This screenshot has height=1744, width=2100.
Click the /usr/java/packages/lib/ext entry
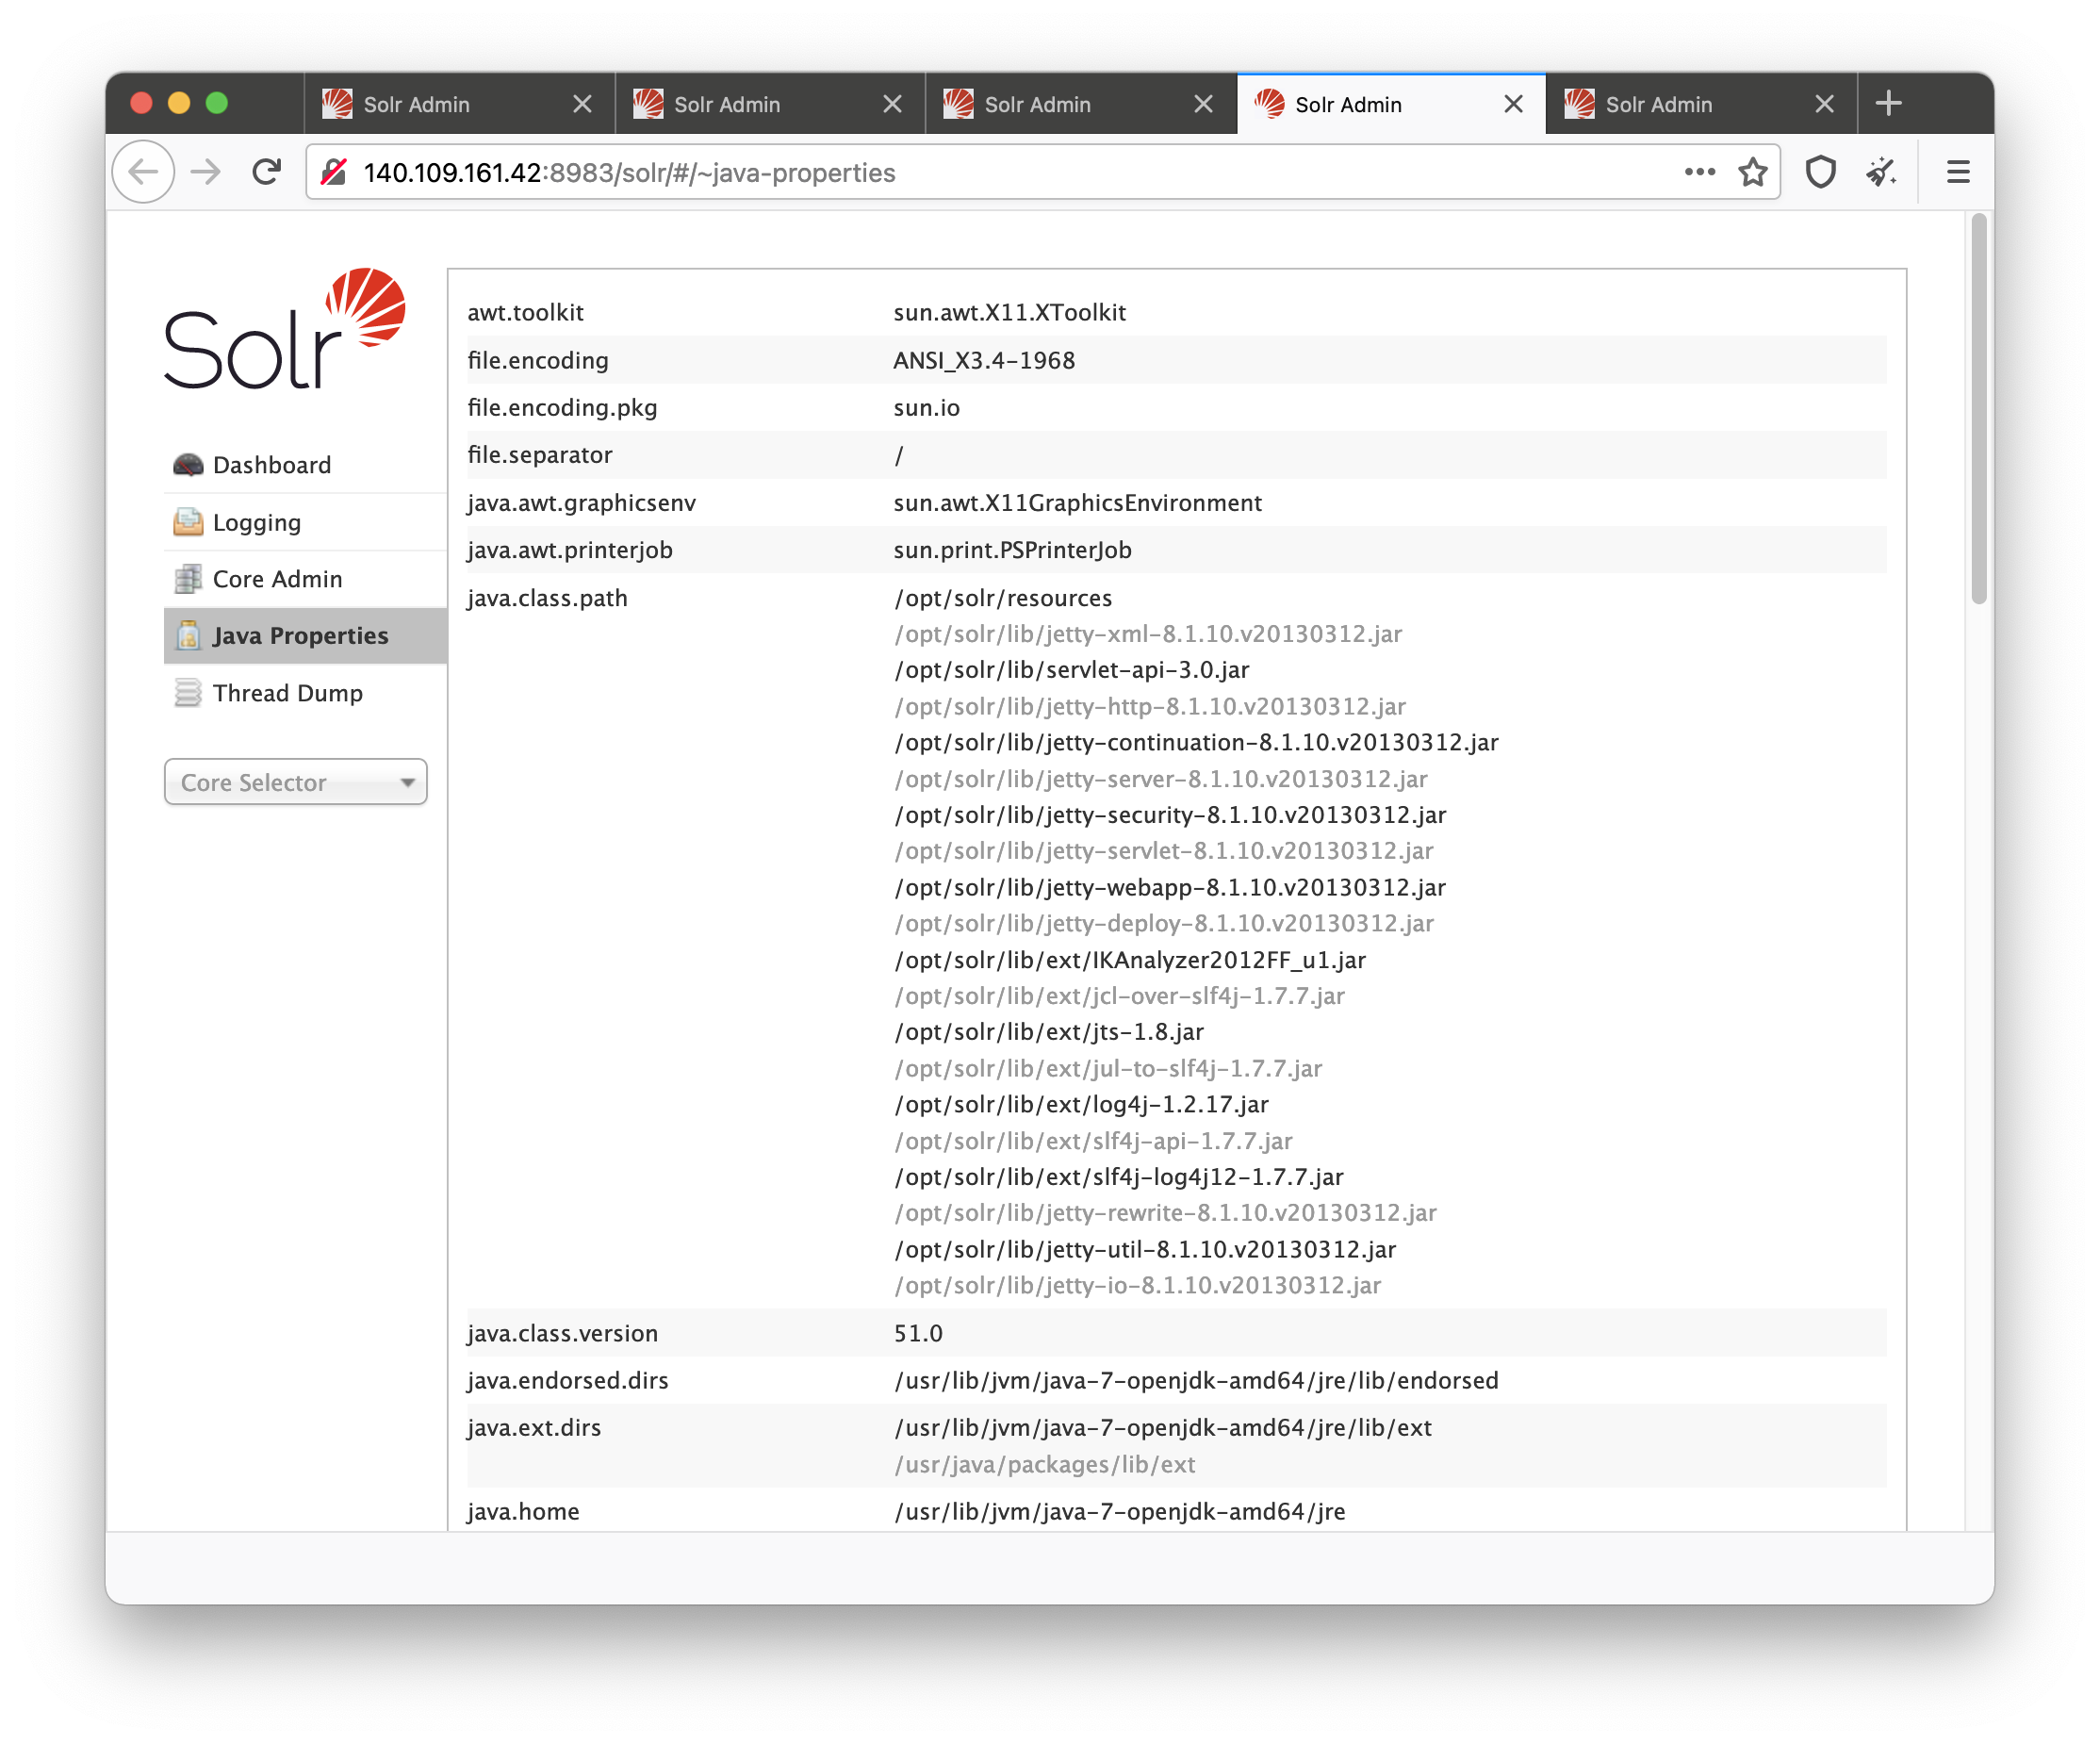pyautogui.click(x=1044, y=1464)
